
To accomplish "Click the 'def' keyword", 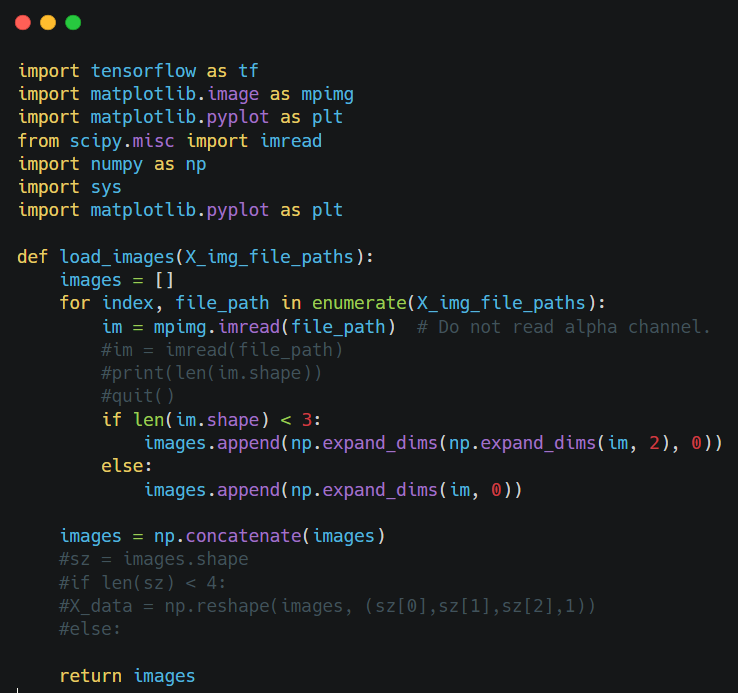I will click(x=32, y=257).
